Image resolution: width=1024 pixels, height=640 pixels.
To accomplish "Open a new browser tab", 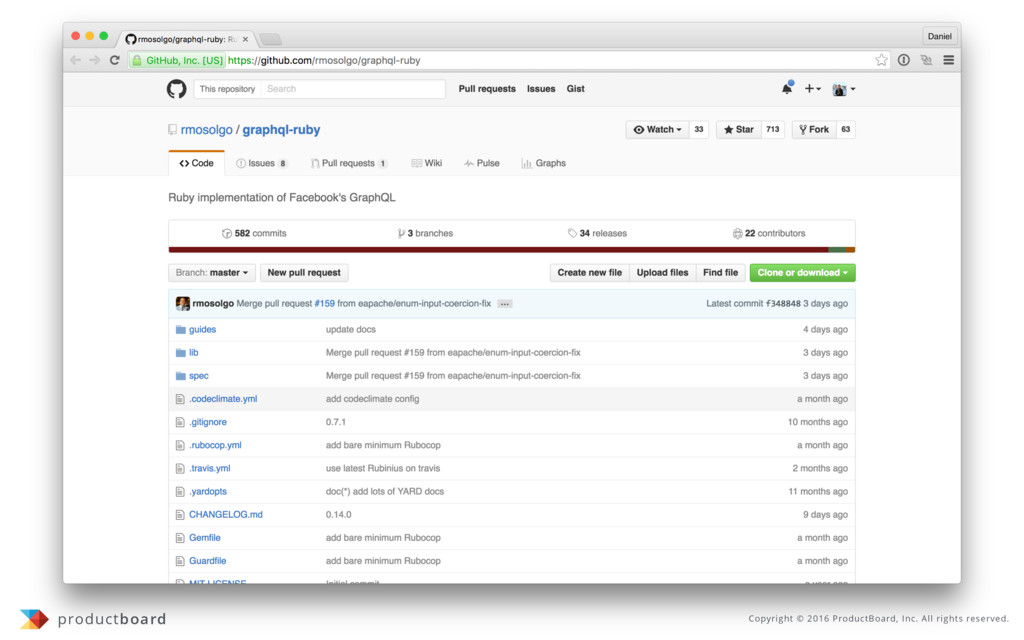I will coord(270,39).
